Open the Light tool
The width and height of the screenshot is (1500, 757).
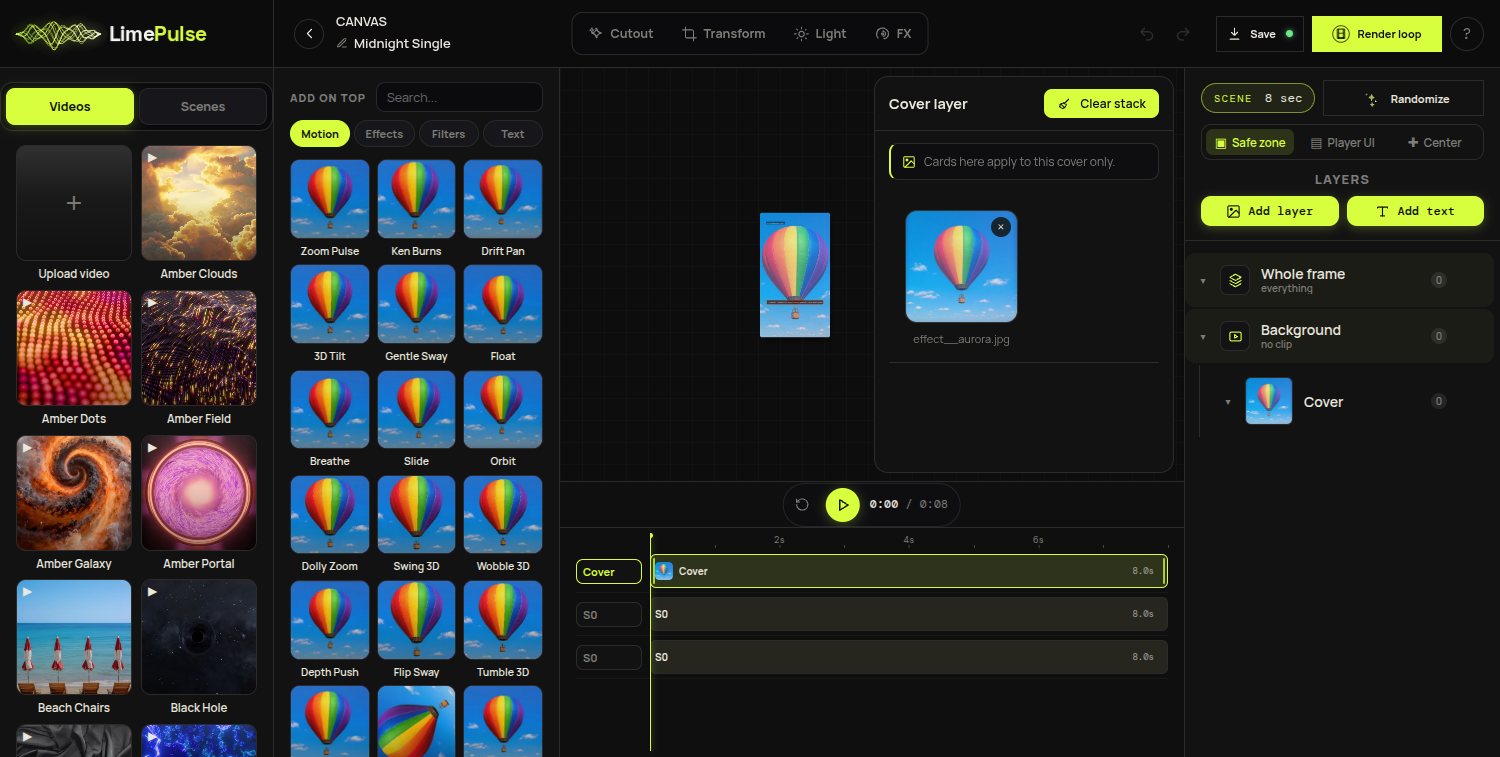tap(820, 34)
